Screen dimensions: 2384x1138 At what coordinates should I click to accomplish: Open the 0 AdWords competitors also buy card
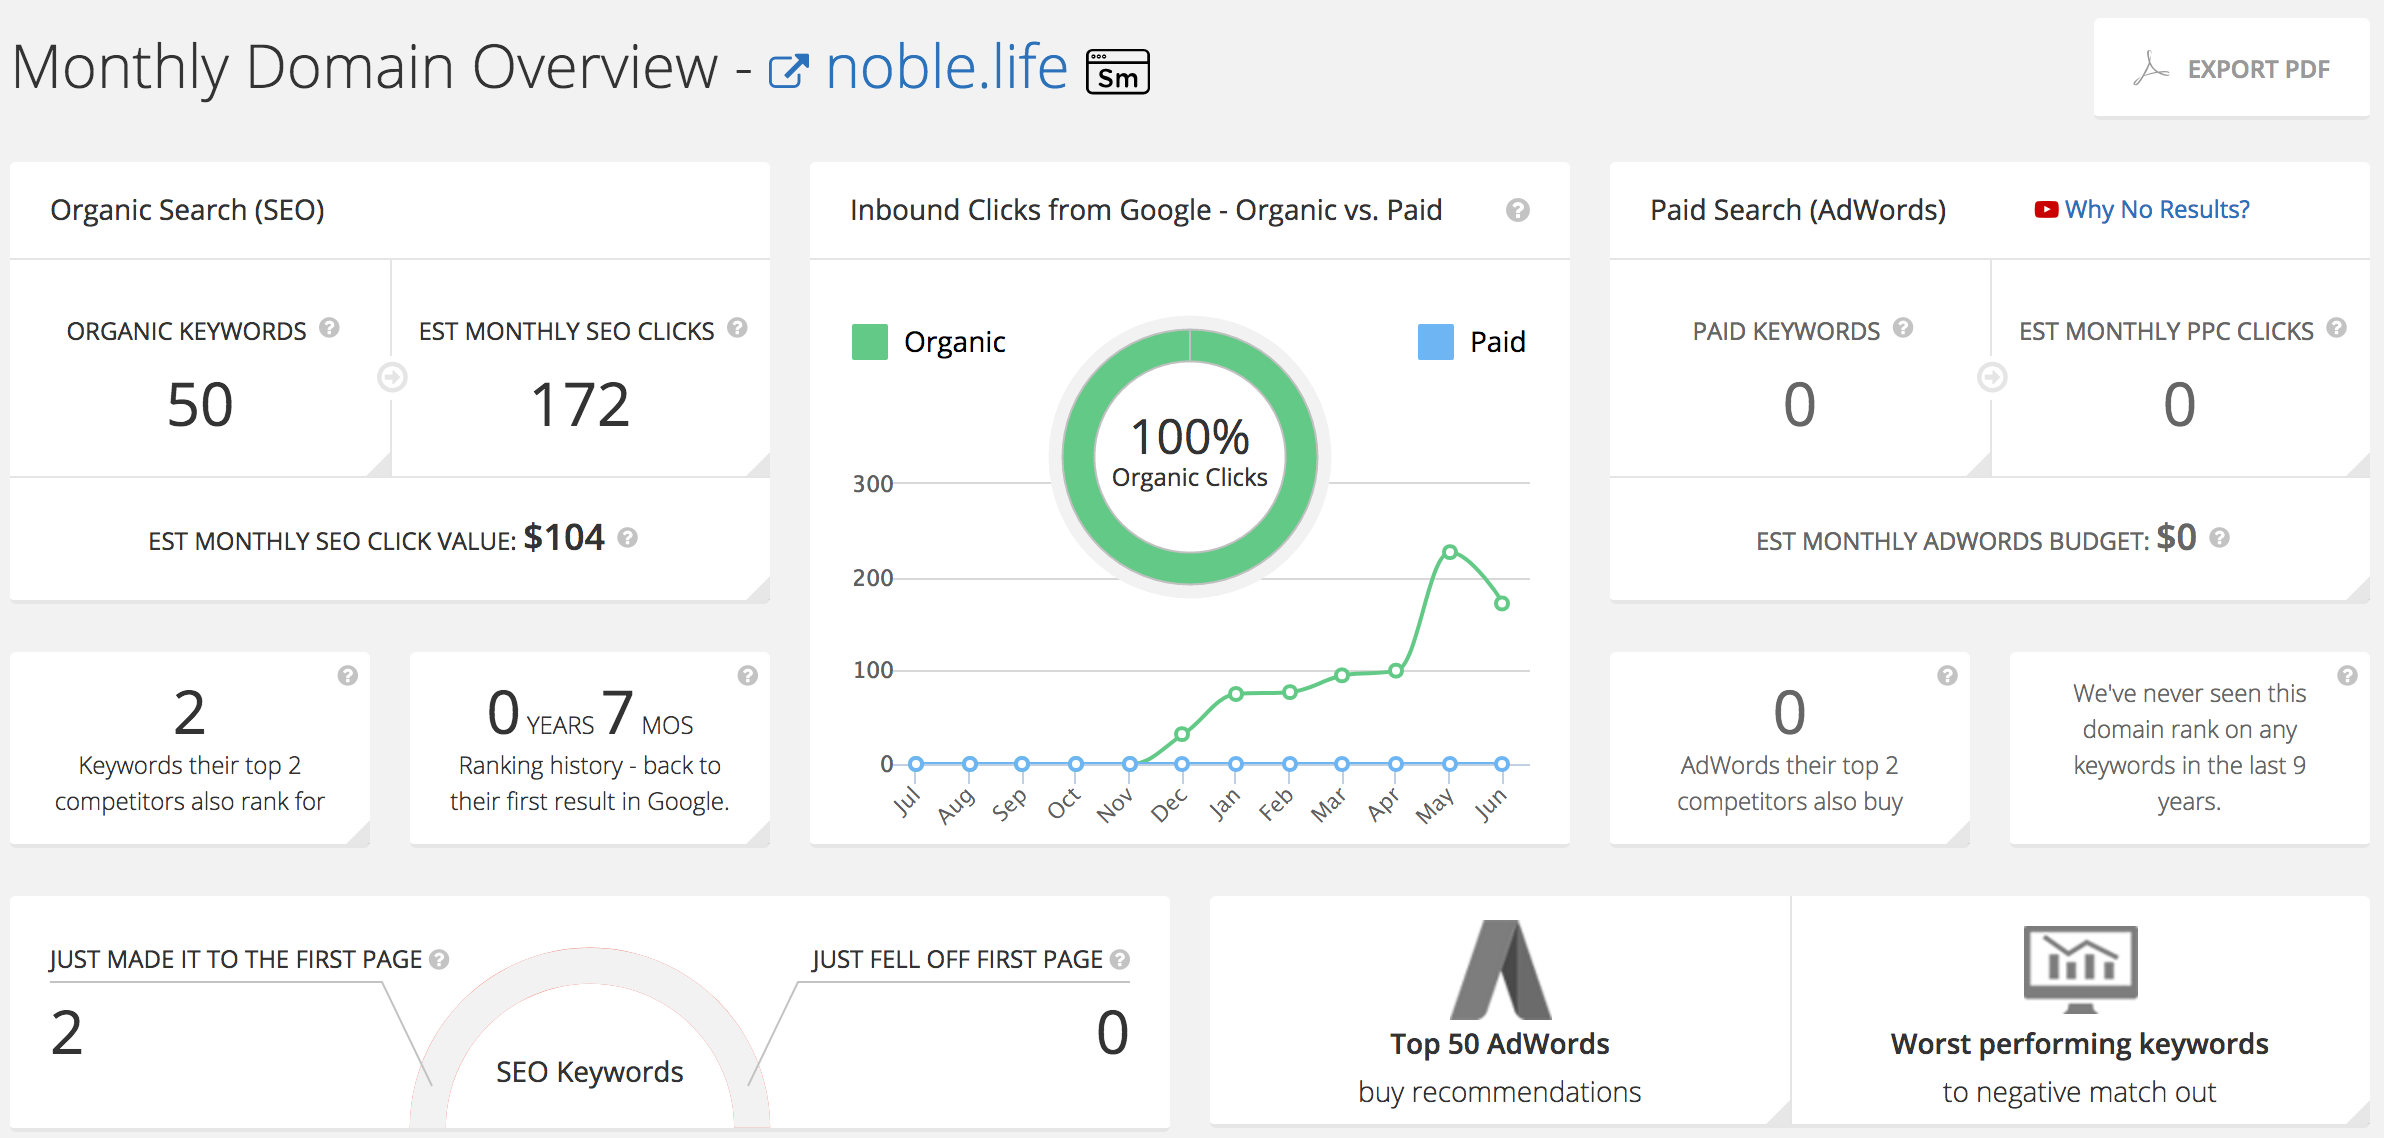(1790, 749)
